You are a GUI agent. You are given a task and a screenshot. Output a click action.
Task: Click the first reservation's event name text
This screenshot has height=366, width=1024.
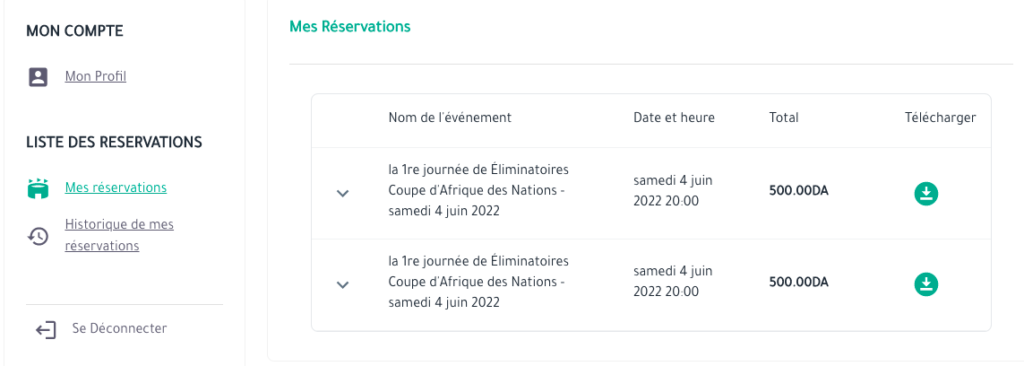click(478, 193)
